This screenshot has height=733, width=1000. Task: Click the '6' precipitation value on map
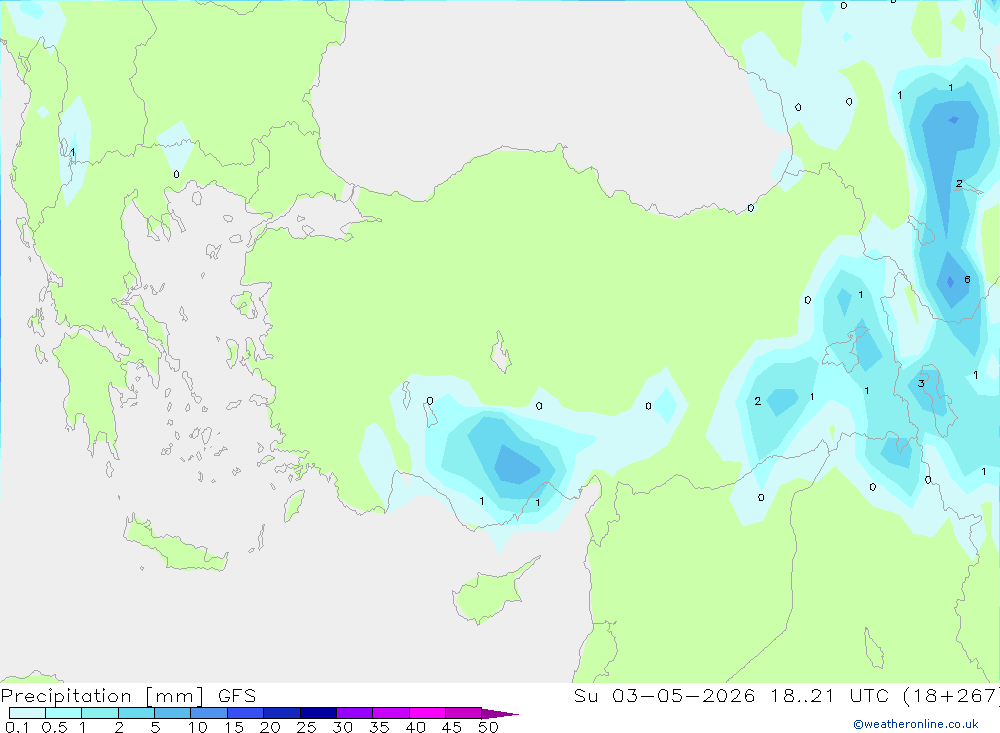(x=967, y=279)
